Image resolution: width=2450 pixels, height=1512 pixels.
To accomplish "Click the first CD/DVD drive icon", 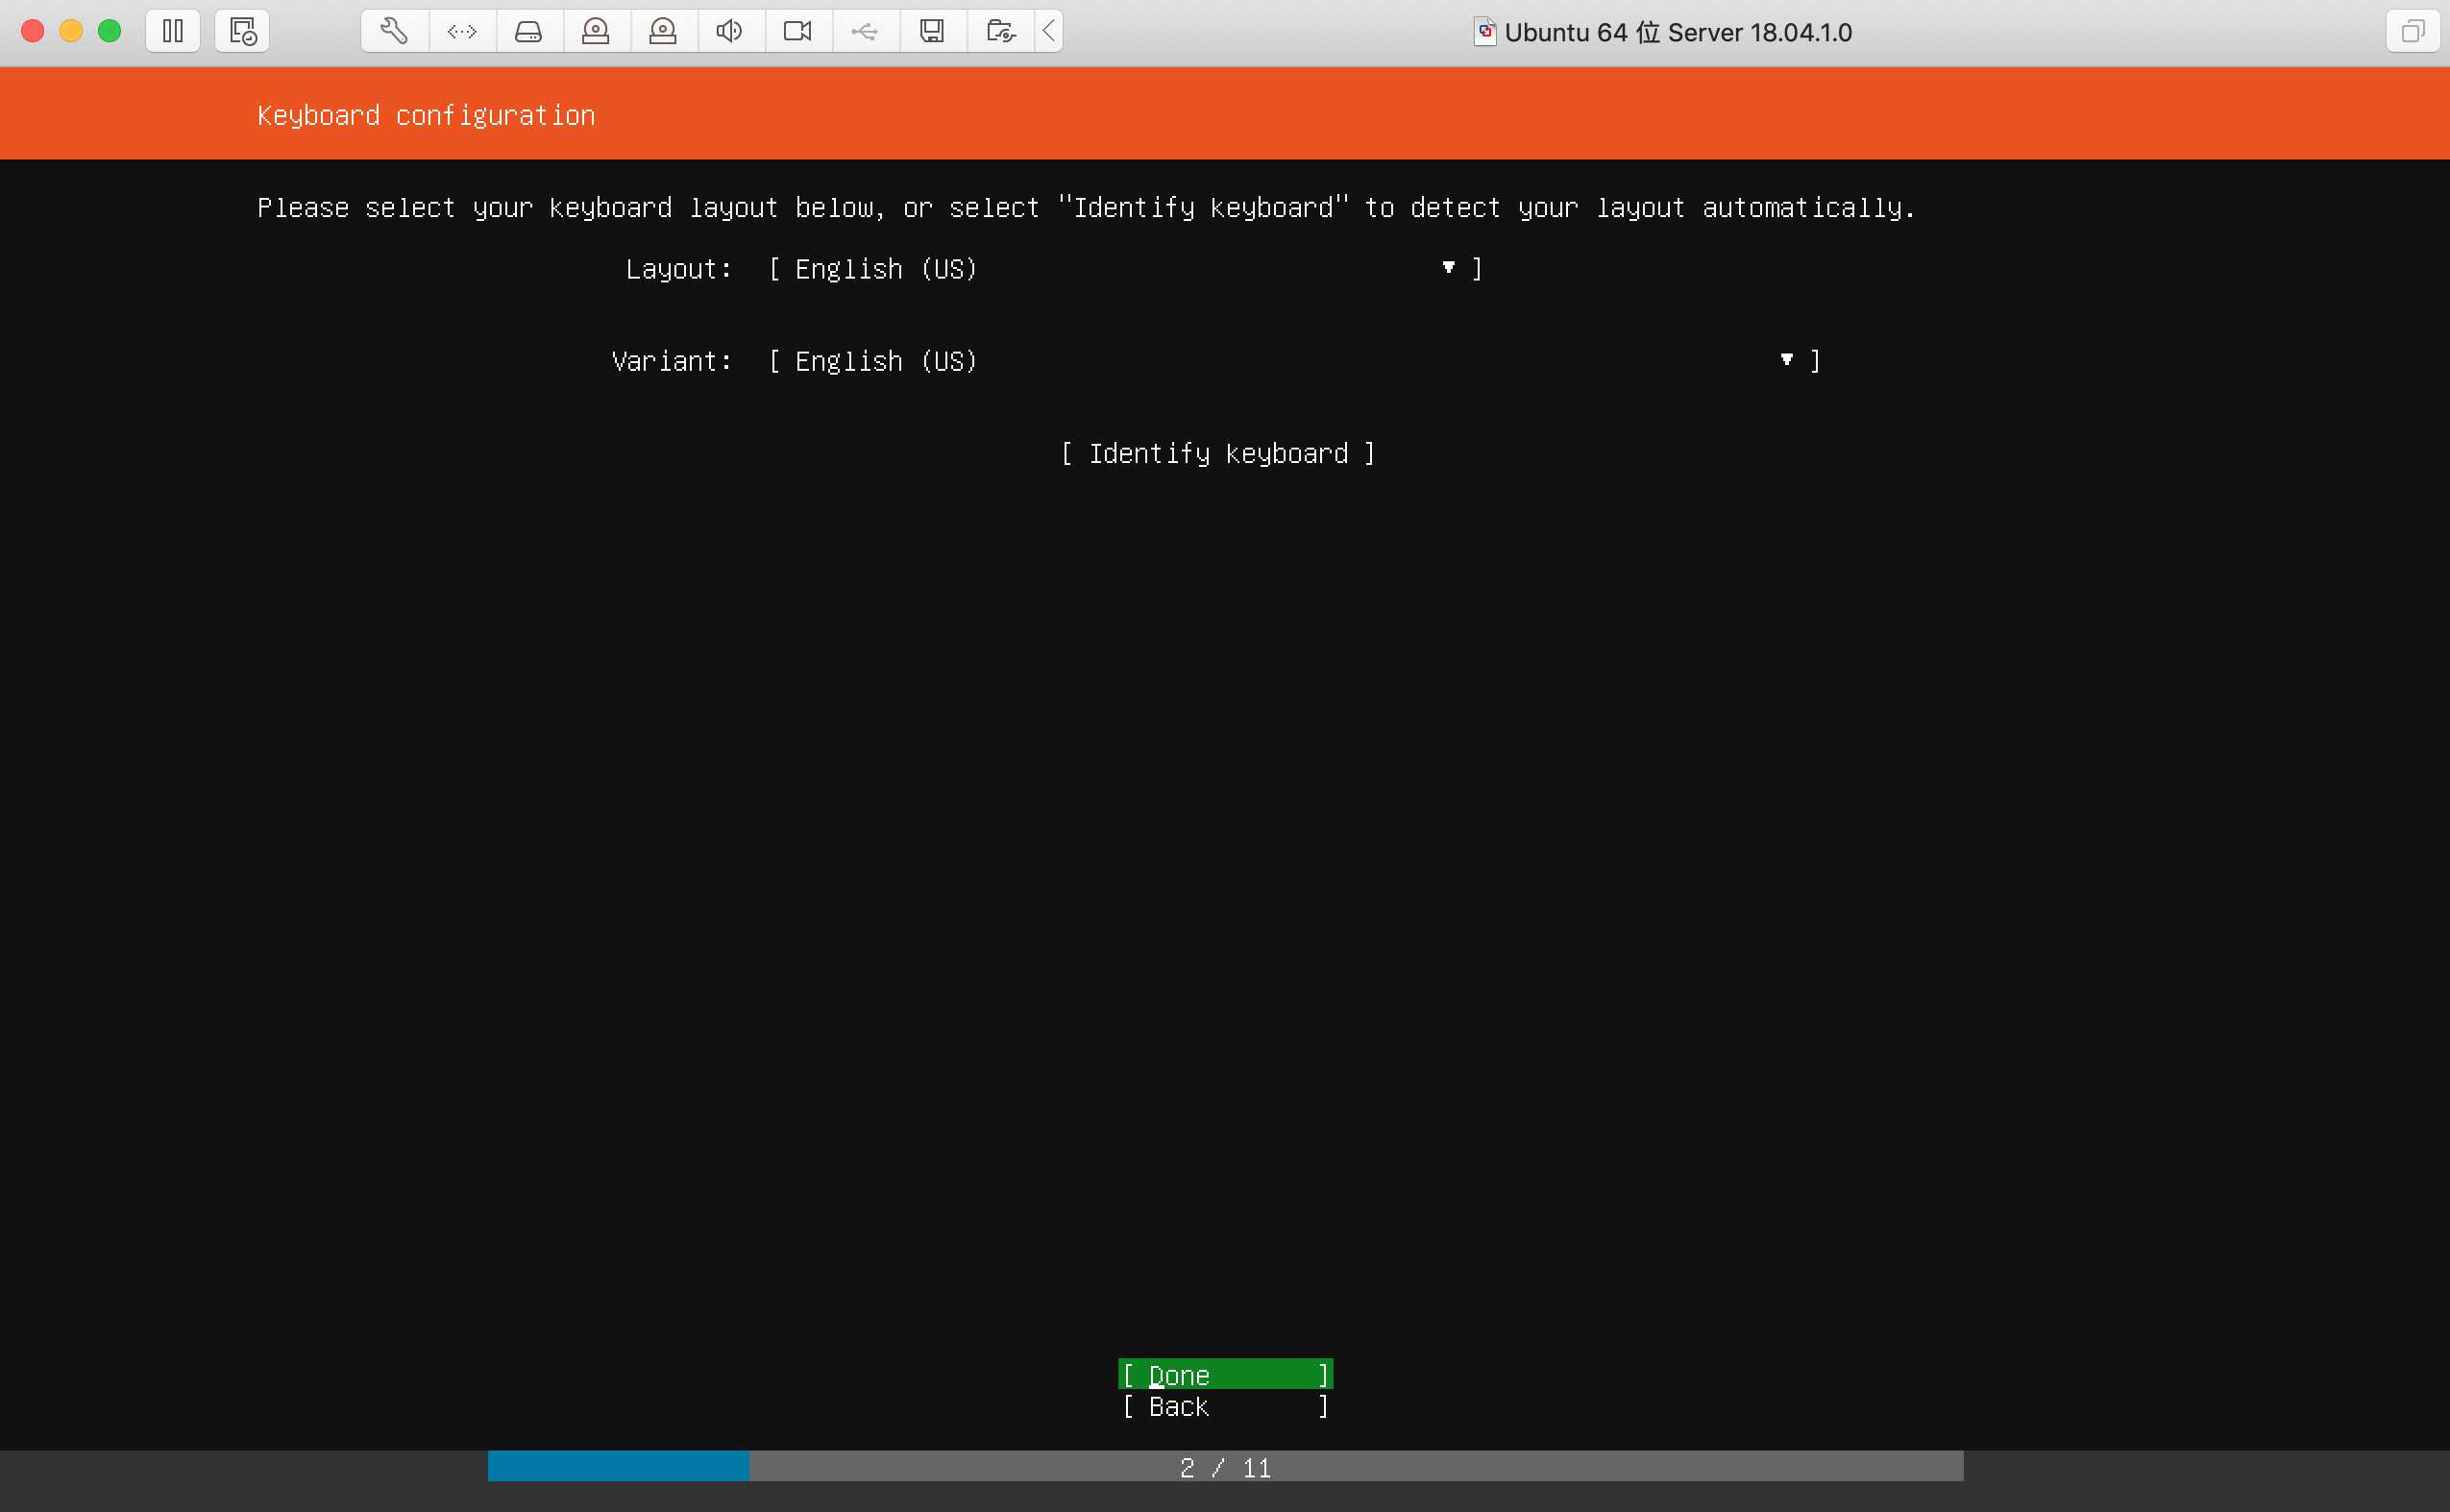I will 596,31.
